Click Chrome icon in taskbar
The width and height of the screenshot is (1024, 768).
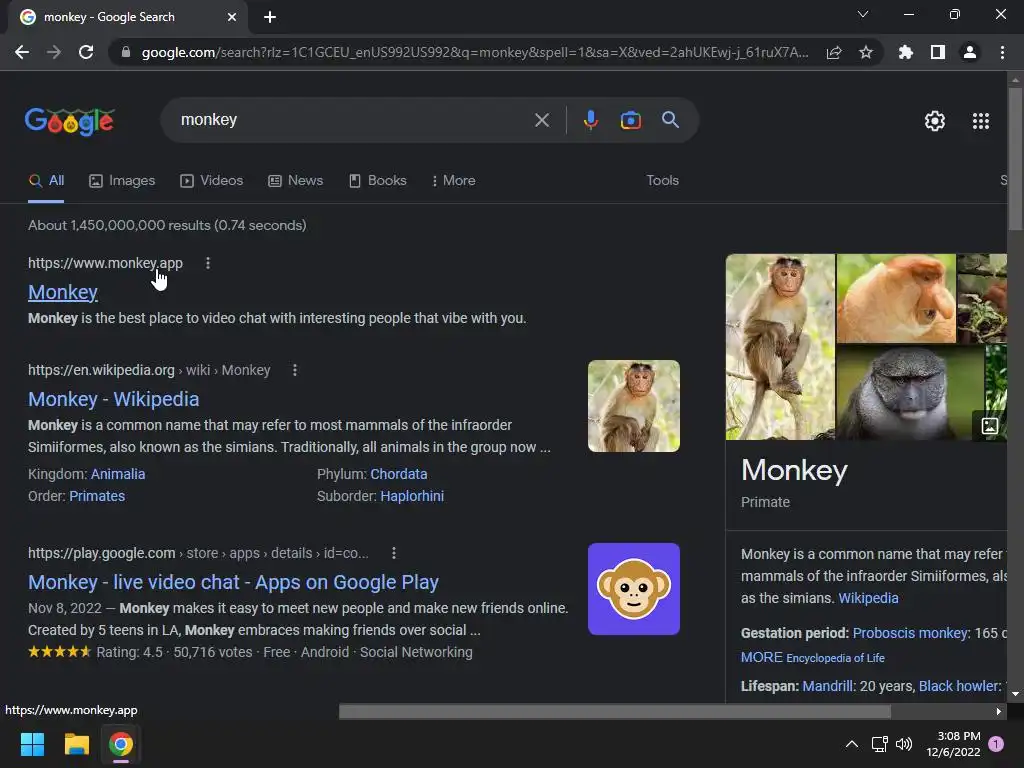[121, 744]
